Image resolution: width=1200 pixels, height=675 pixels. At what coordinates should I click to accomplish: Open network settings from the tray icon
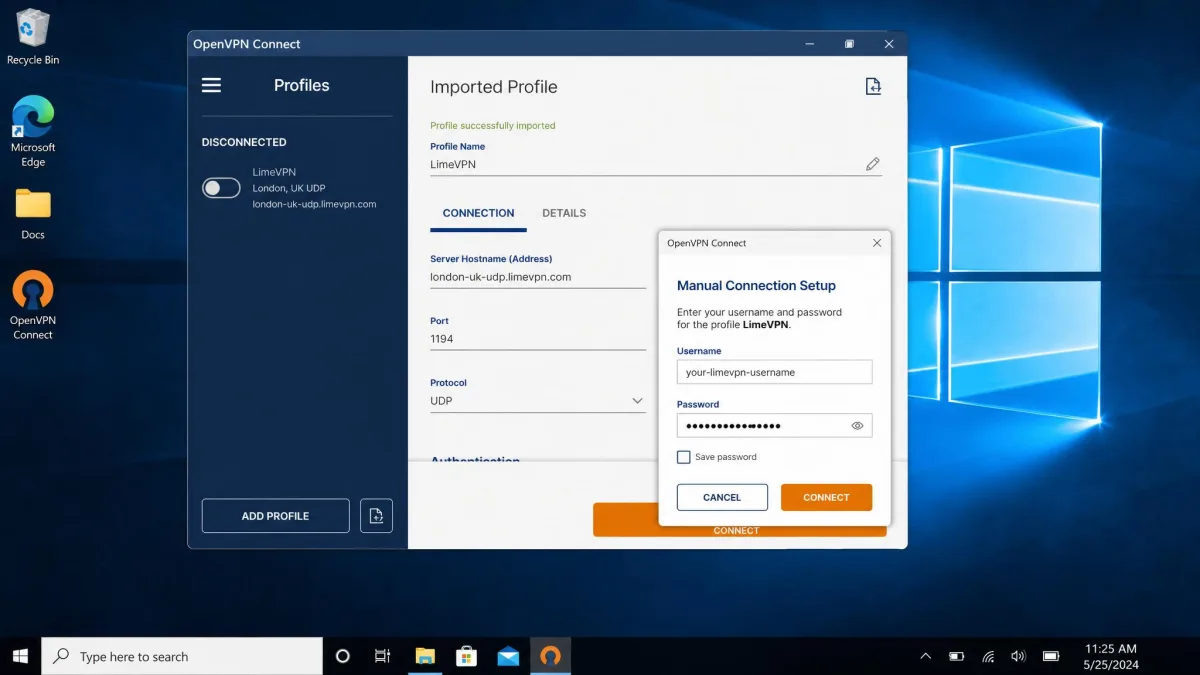click(x=988, y=656)
